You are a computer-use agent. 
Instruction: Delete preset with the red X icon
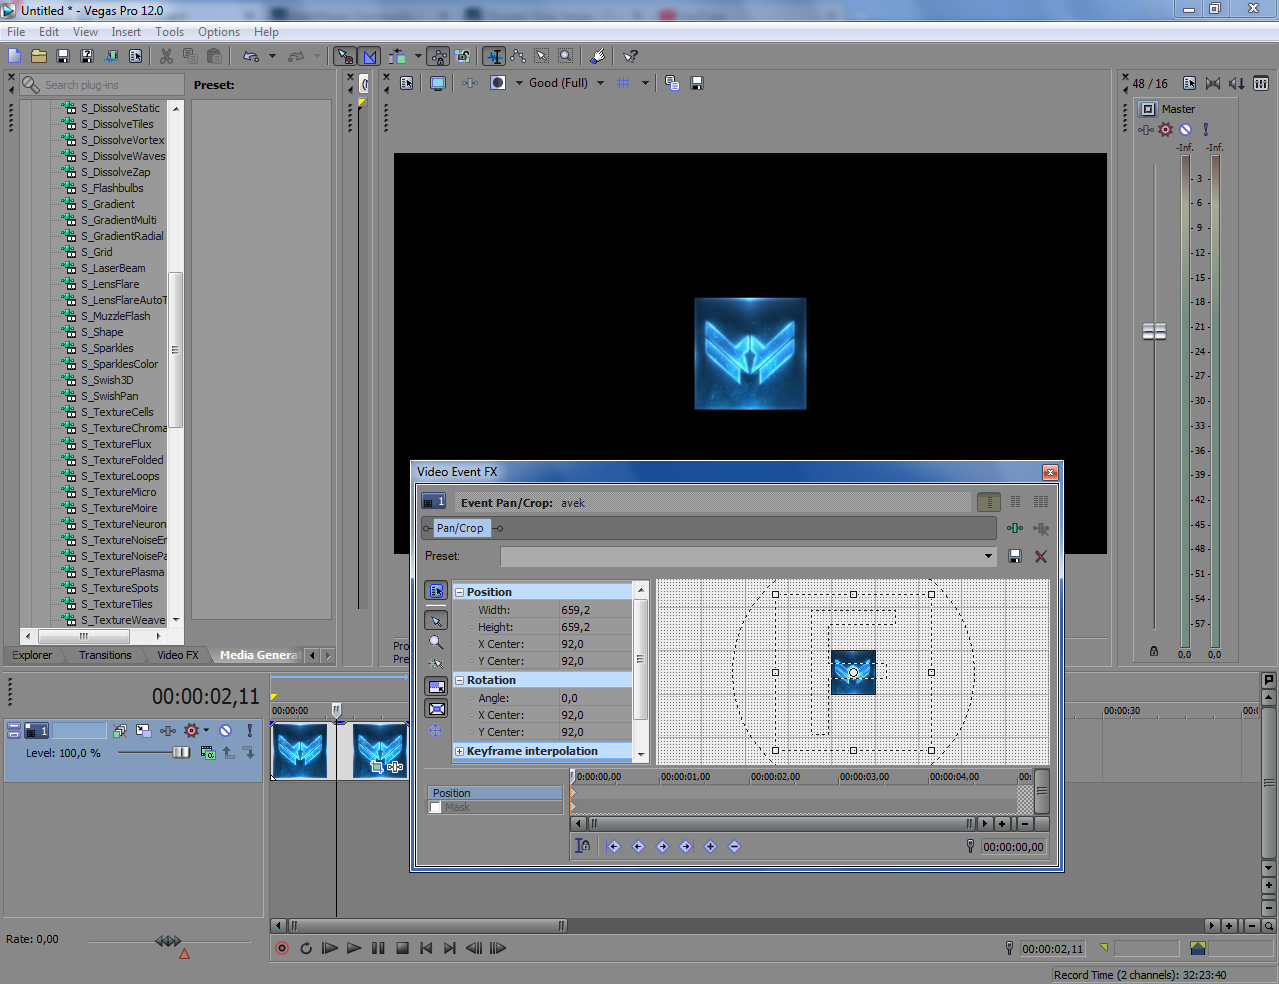coord(1041,556)
